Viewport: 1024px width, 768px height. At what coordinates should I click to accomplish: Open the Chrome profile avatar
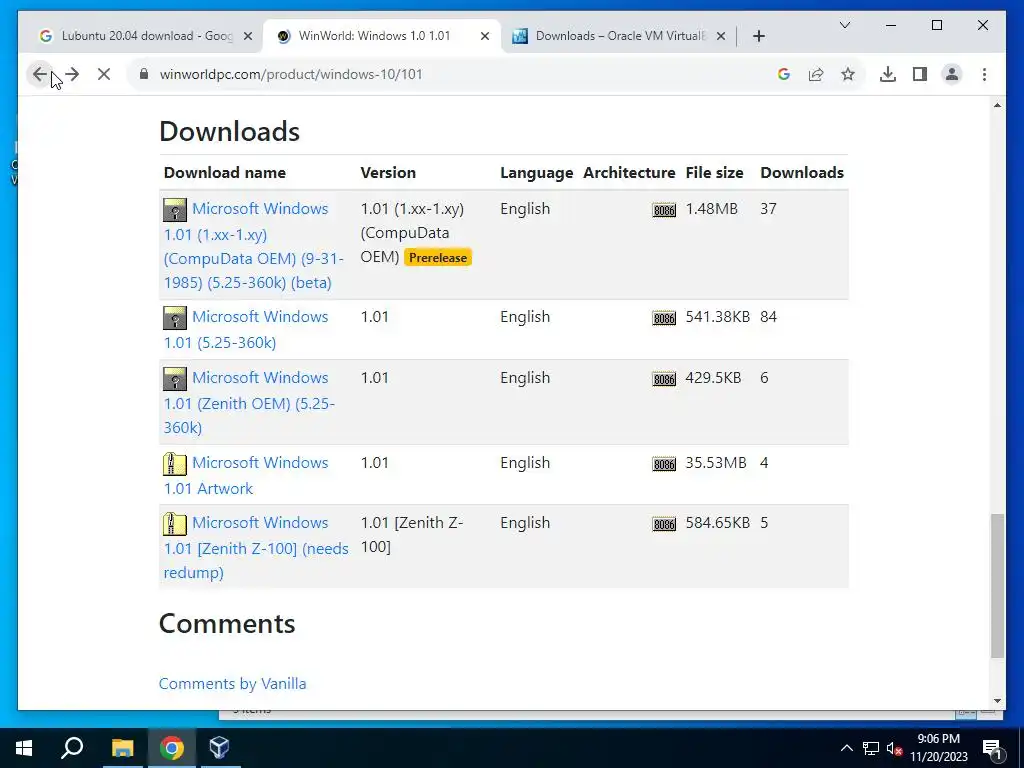(952, 74)
